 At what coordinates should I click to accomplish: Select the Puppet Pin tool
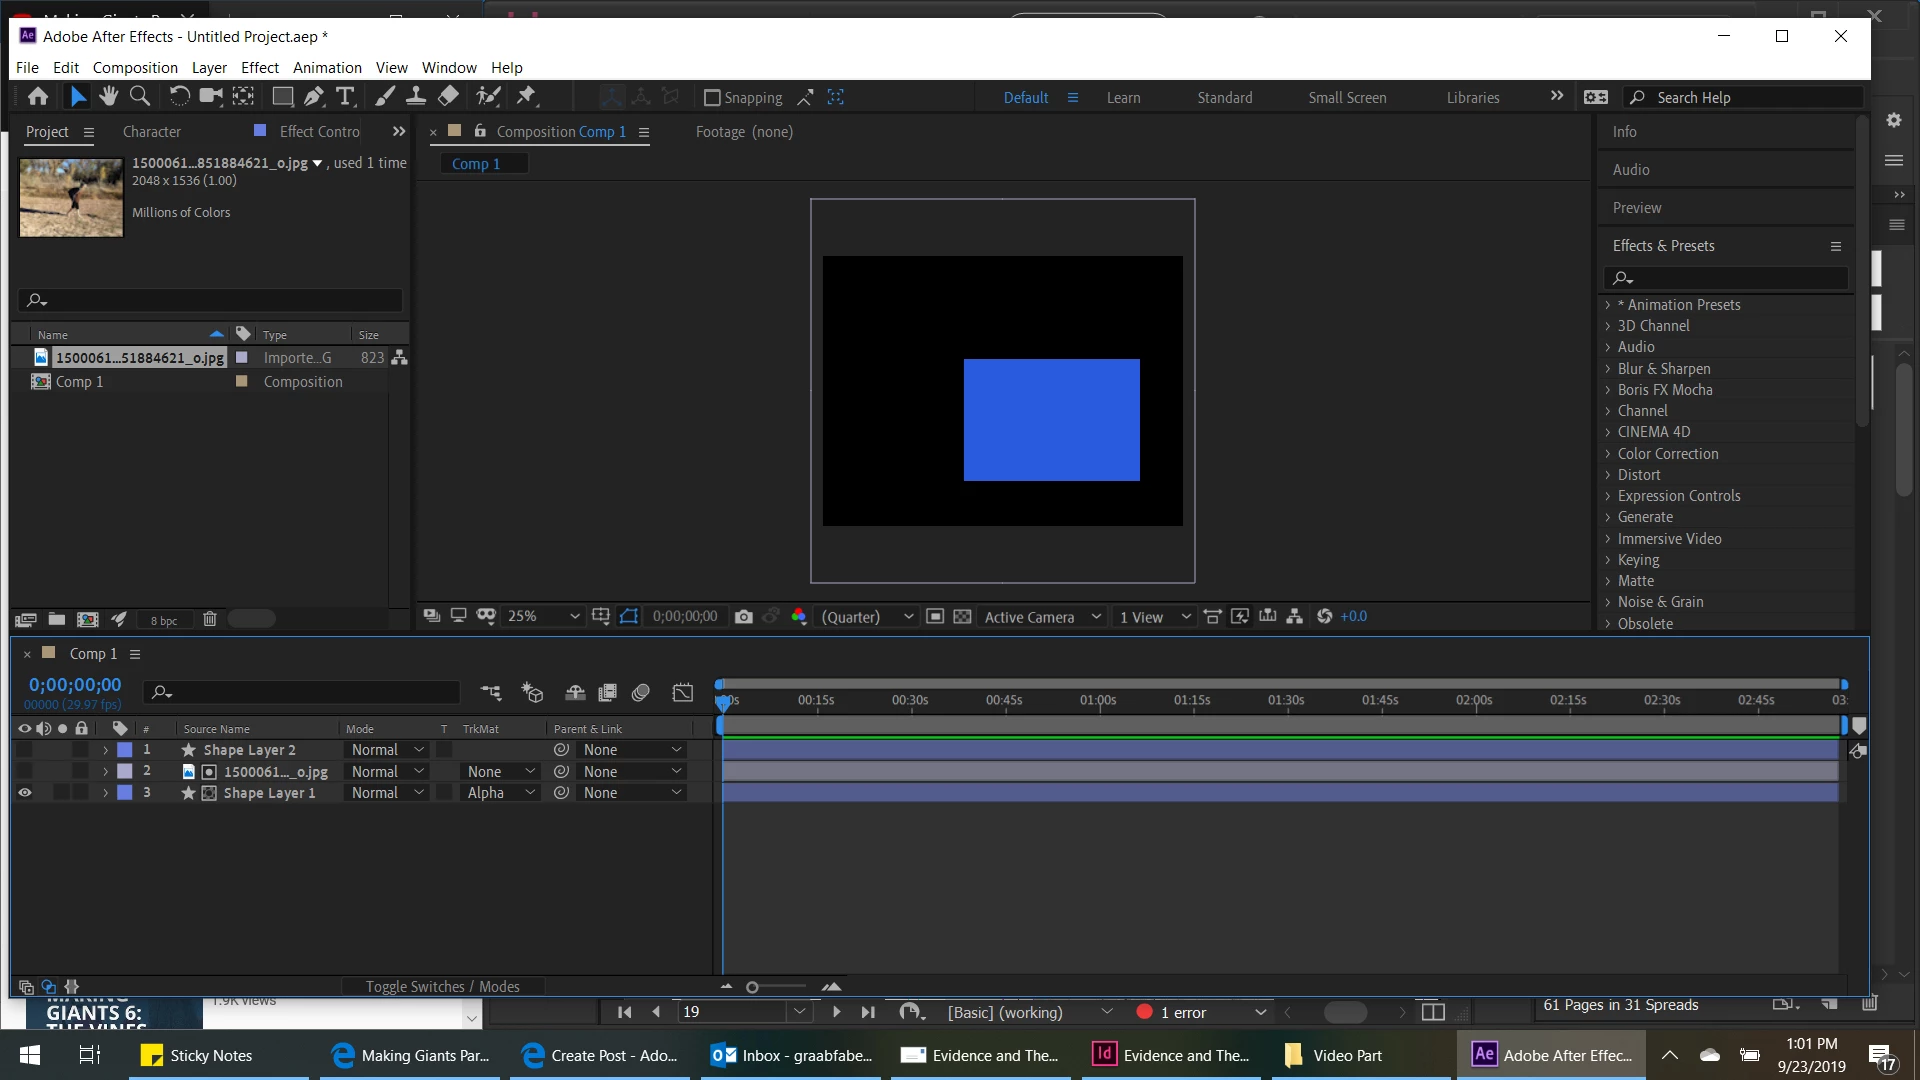click(527, 96)
